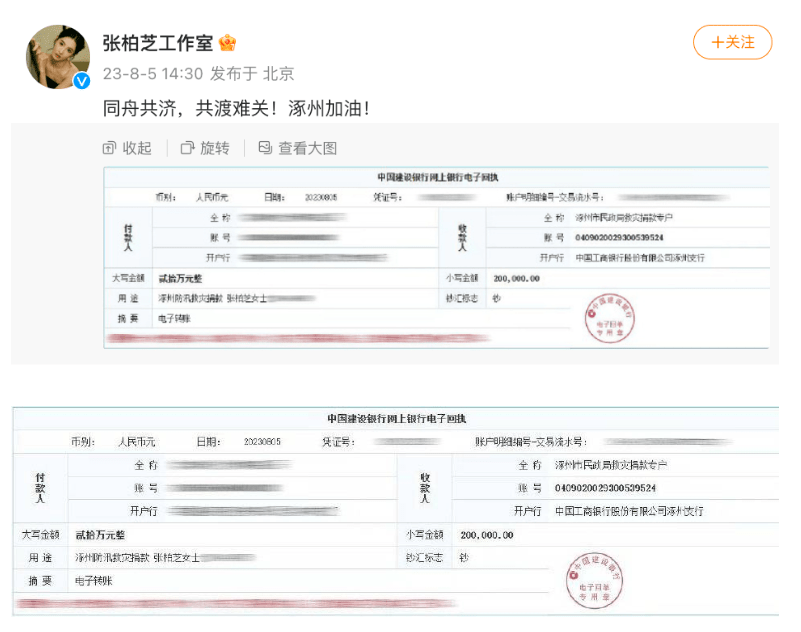Click the rotate icon beside 旋转
The width and height of the screenshot is (801, 632).
(187, 148)
